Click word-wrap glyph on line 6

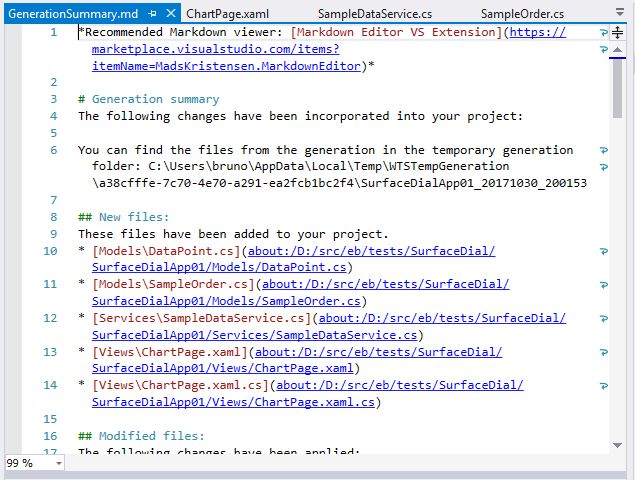[x=603, y=150]
